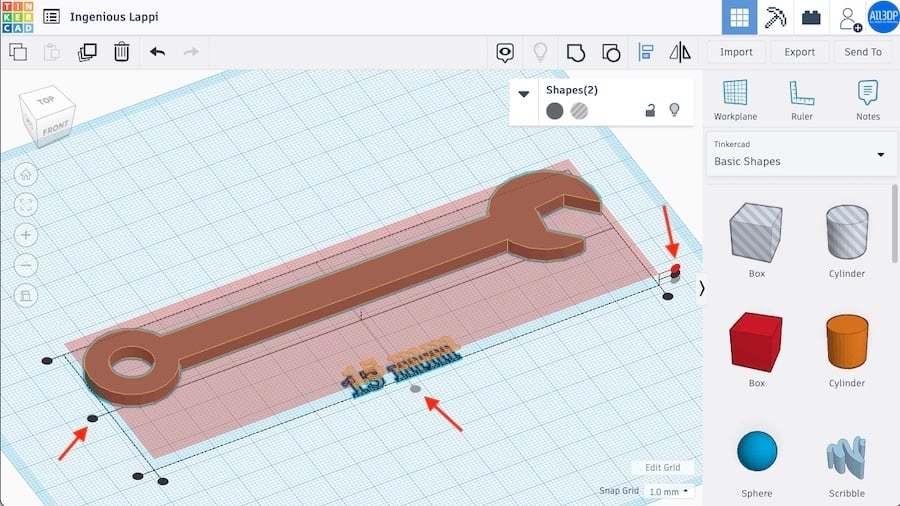Switch to the Bricks view tab

pyautogui.click(x=810, y=18)
